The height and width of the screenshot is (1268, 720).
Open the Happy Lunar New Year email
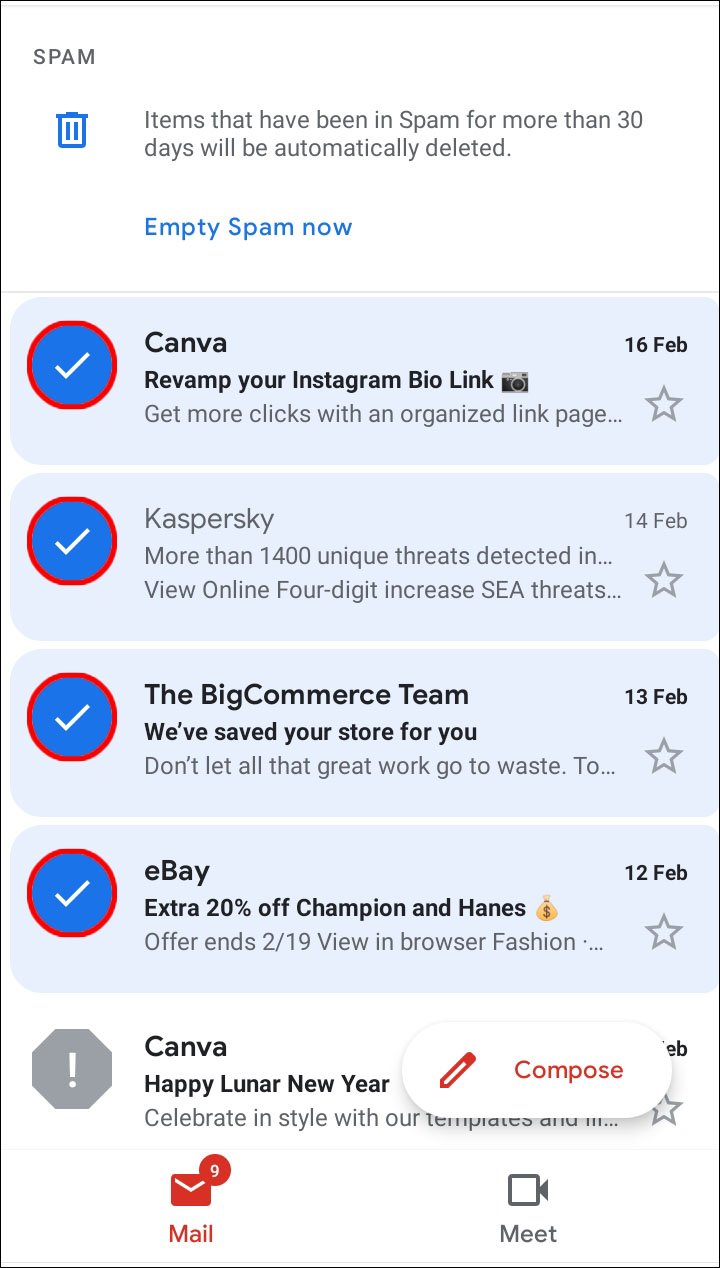click(x=267, y=1084)
